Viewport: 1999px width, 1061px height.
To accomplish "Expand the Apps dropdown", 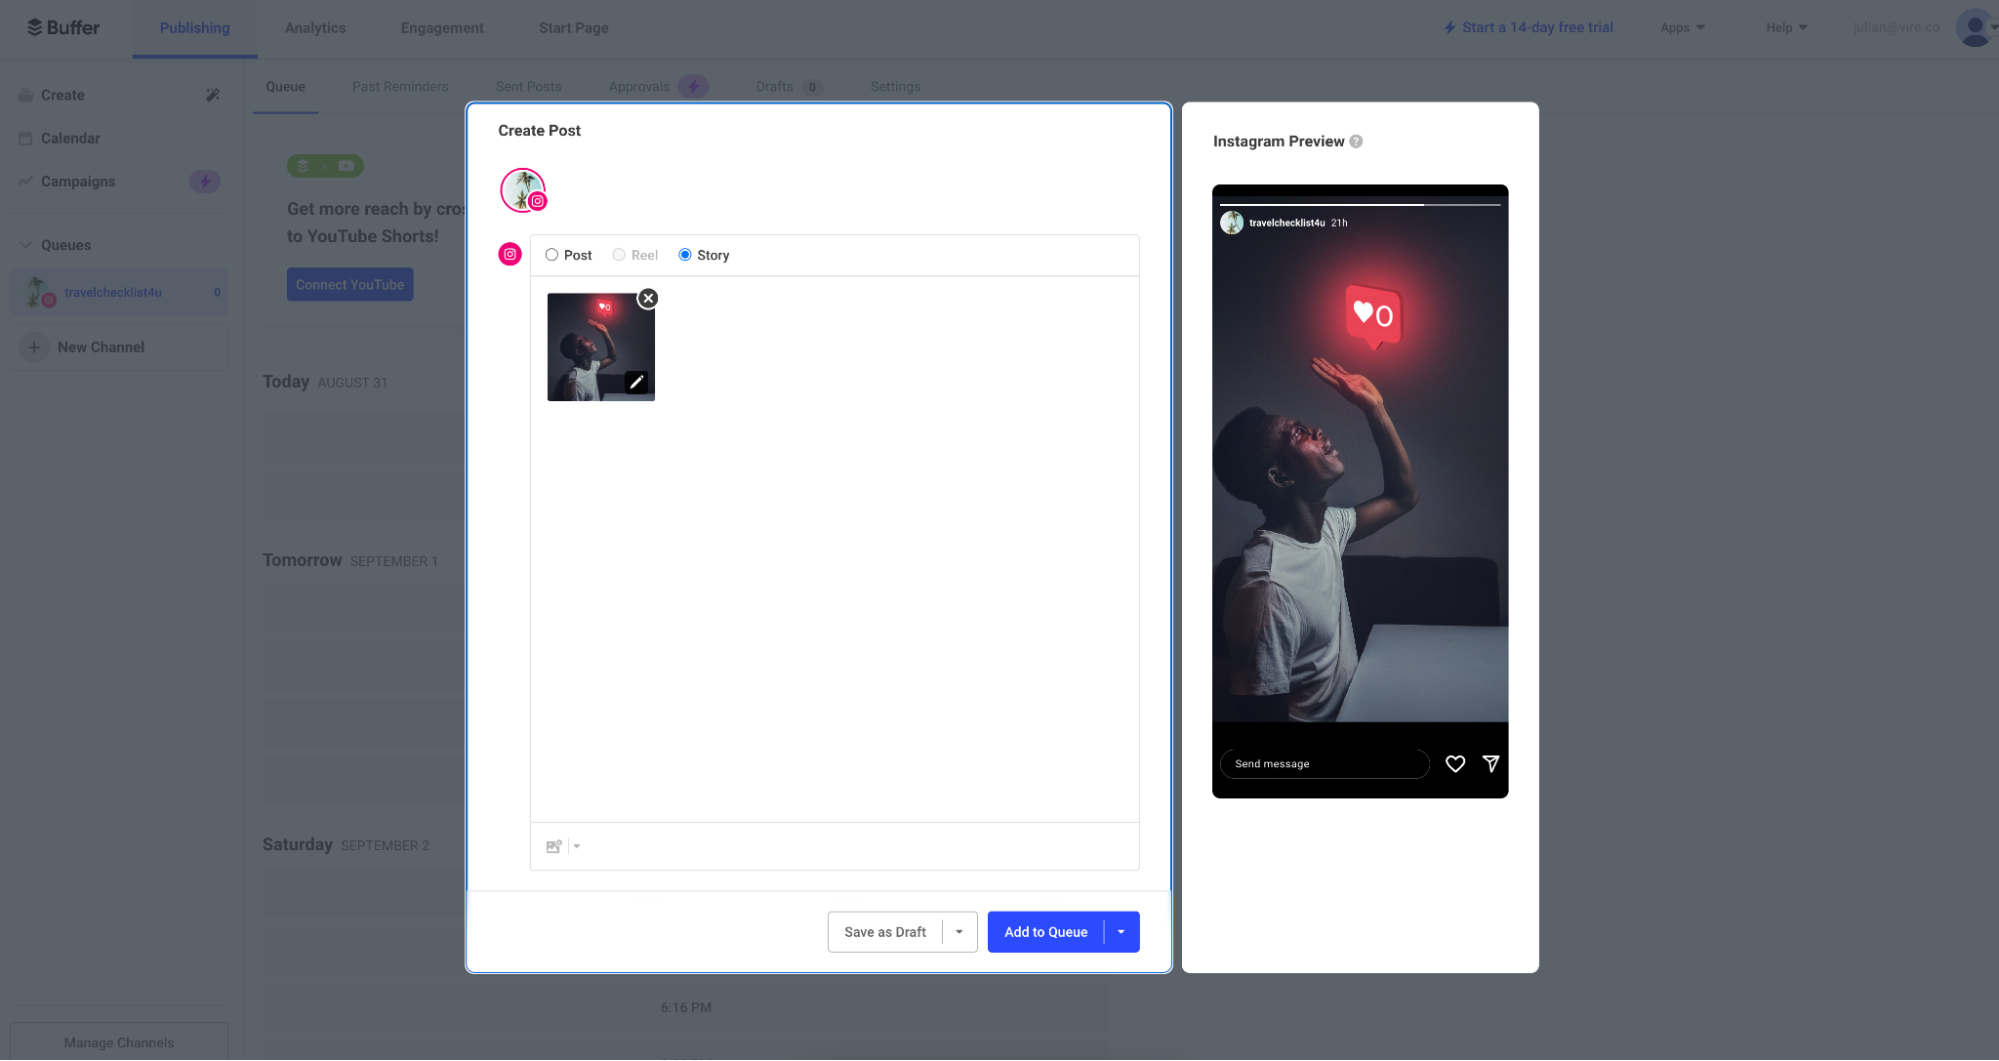I will 1682,27.
